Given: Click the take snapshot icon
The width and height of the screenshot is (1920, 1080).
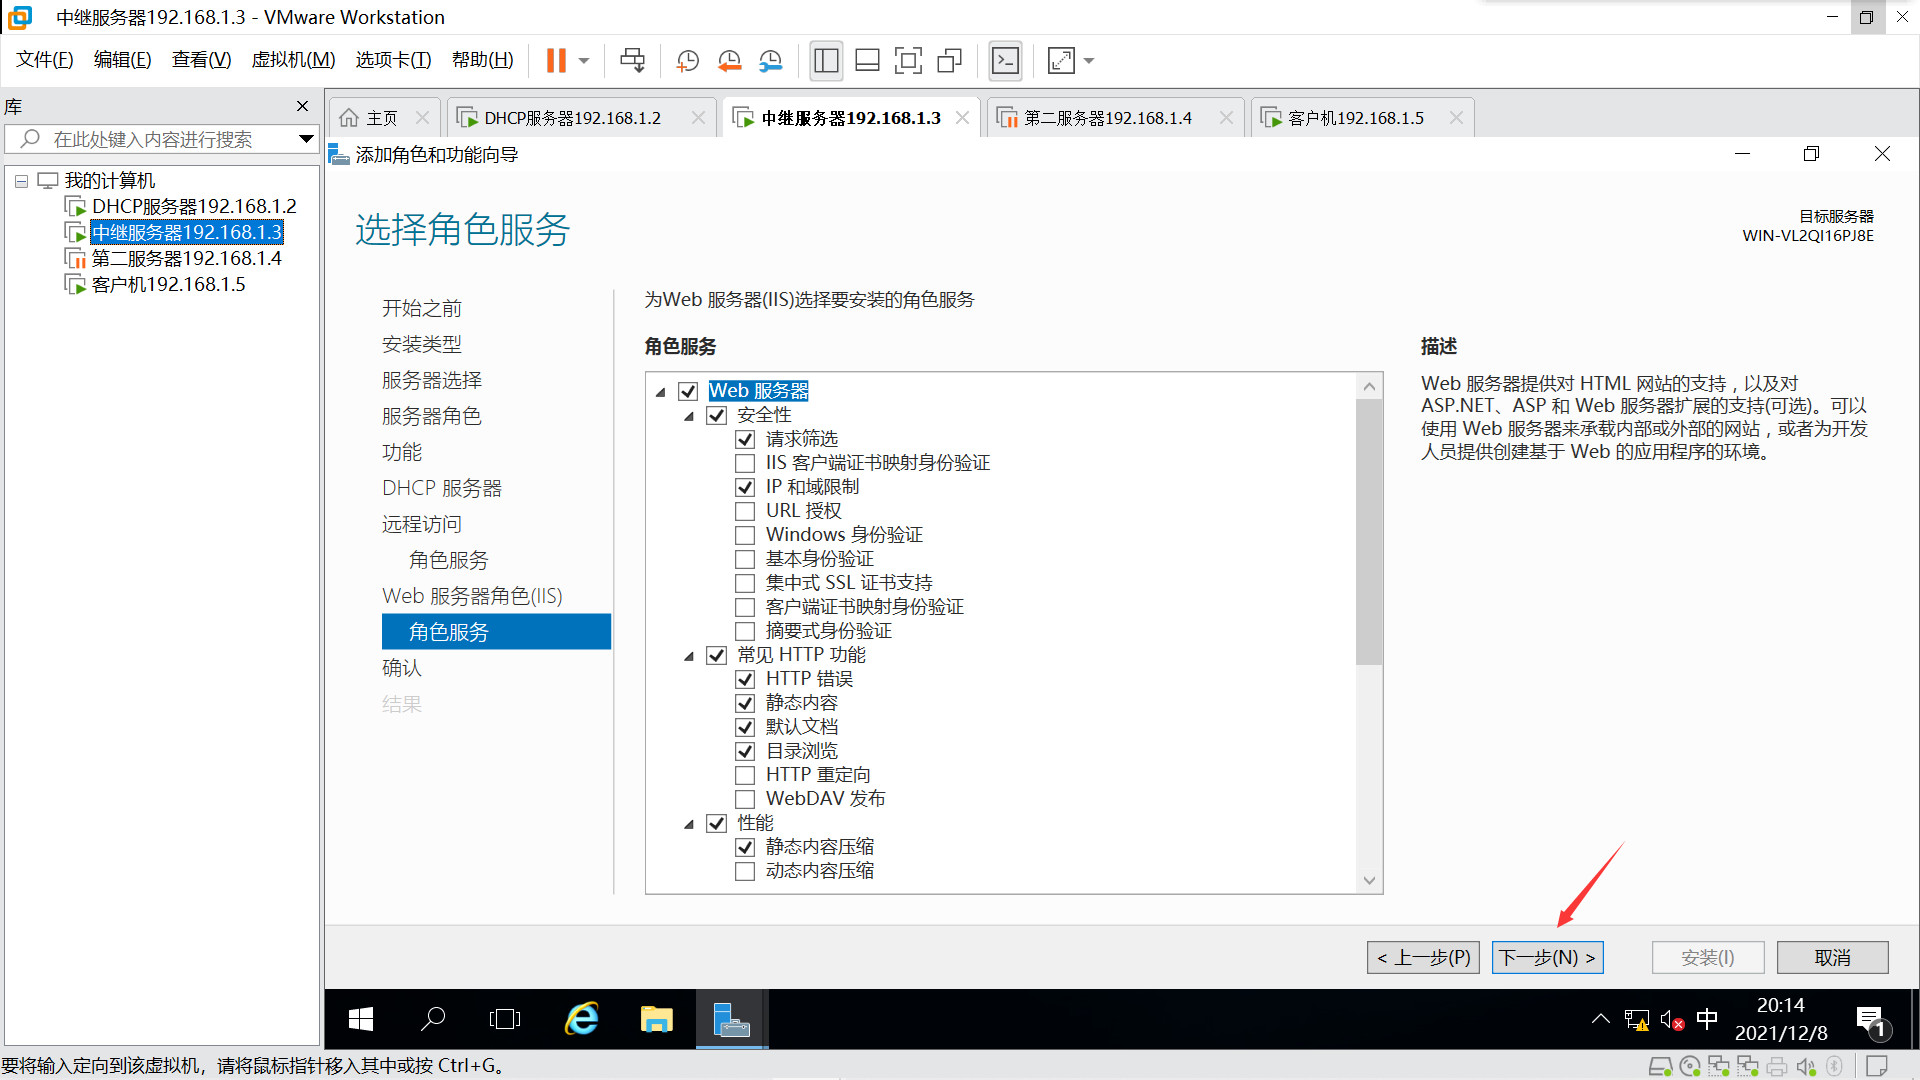Looking at the screenshot, I should tap(687, 61).
